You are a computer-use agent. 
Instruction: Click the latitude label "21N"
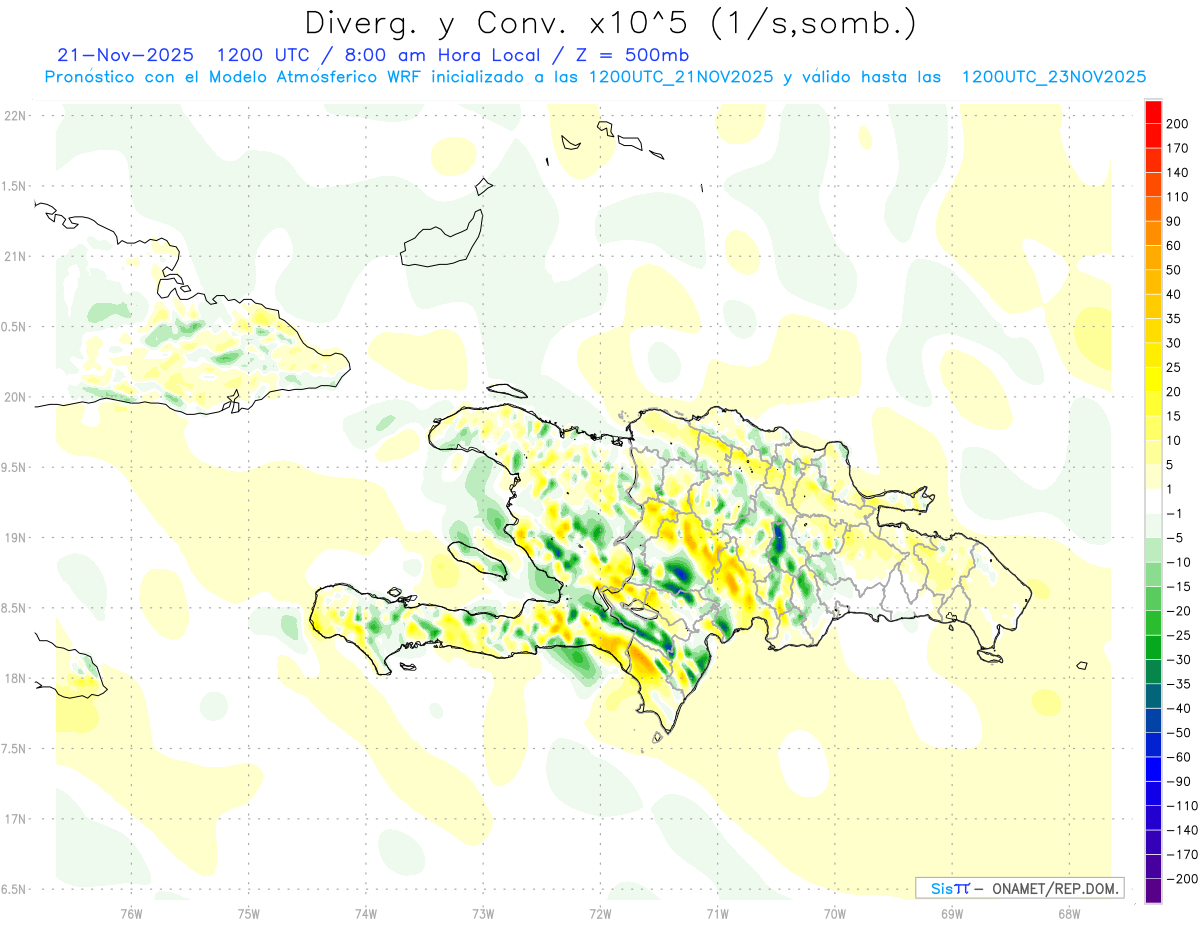click(x=15, y=257)
